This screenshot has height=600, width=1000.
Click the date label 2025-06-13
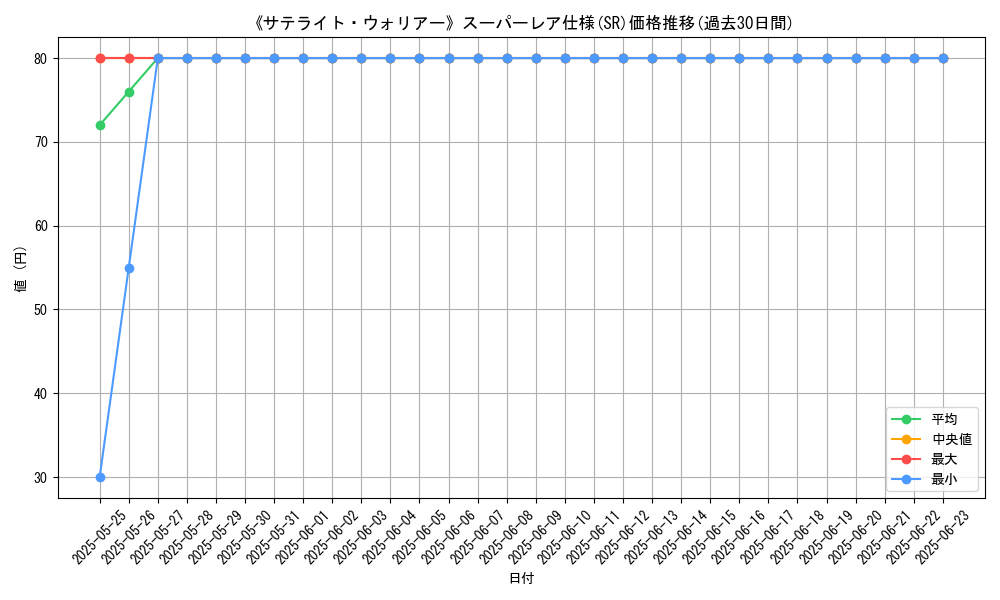pyautogui.click(x=651, y=538)
